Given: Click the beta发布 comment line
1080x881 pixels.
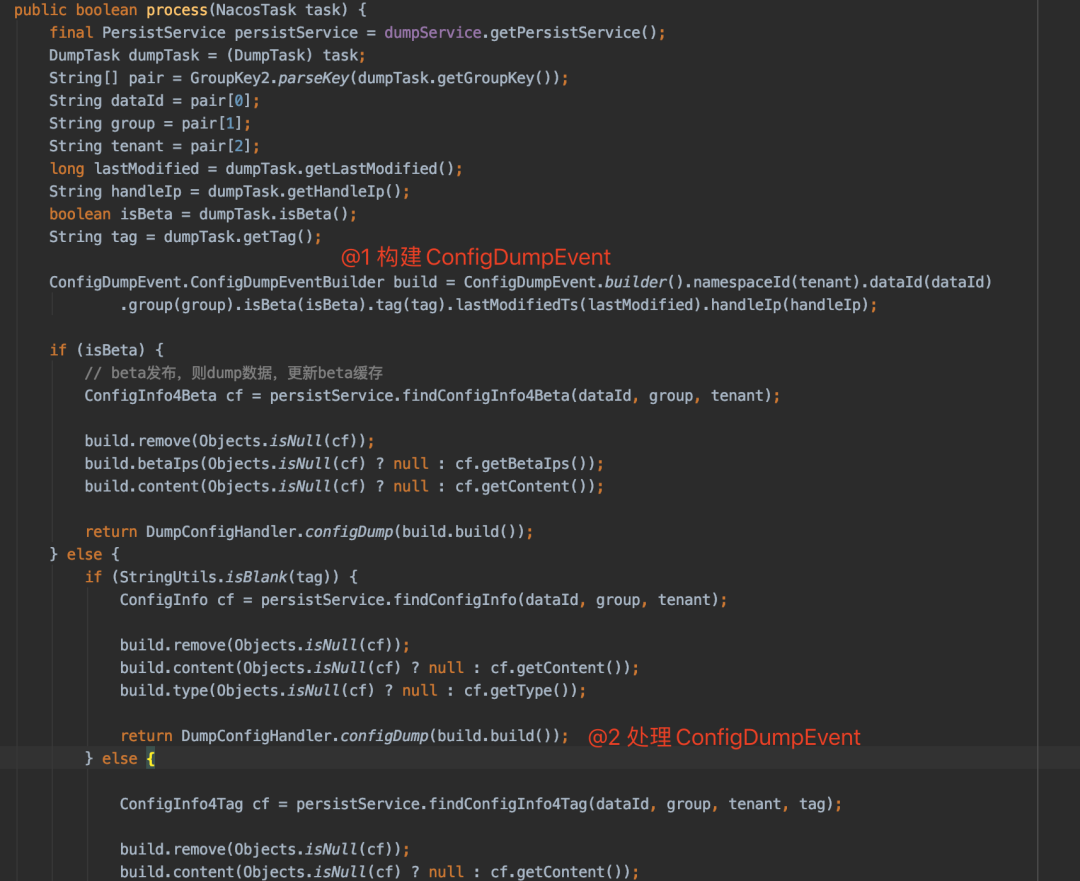Looking at the screenshot, I should coord(233,373).
